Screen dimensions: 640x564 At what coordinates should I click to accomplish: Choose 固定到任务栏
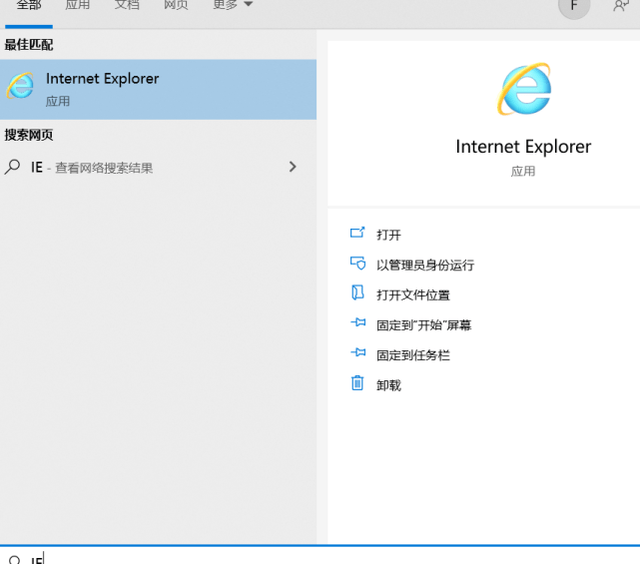tap(413, 355)
